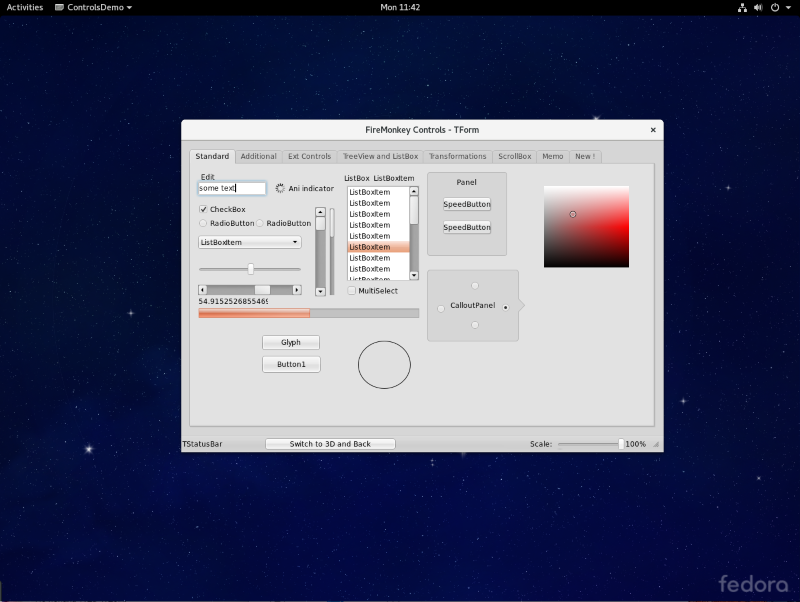This screenshot has width=800, height=602.
Task: Click the first SpeedButton in Panel
Action: click(x=467, y=204)
